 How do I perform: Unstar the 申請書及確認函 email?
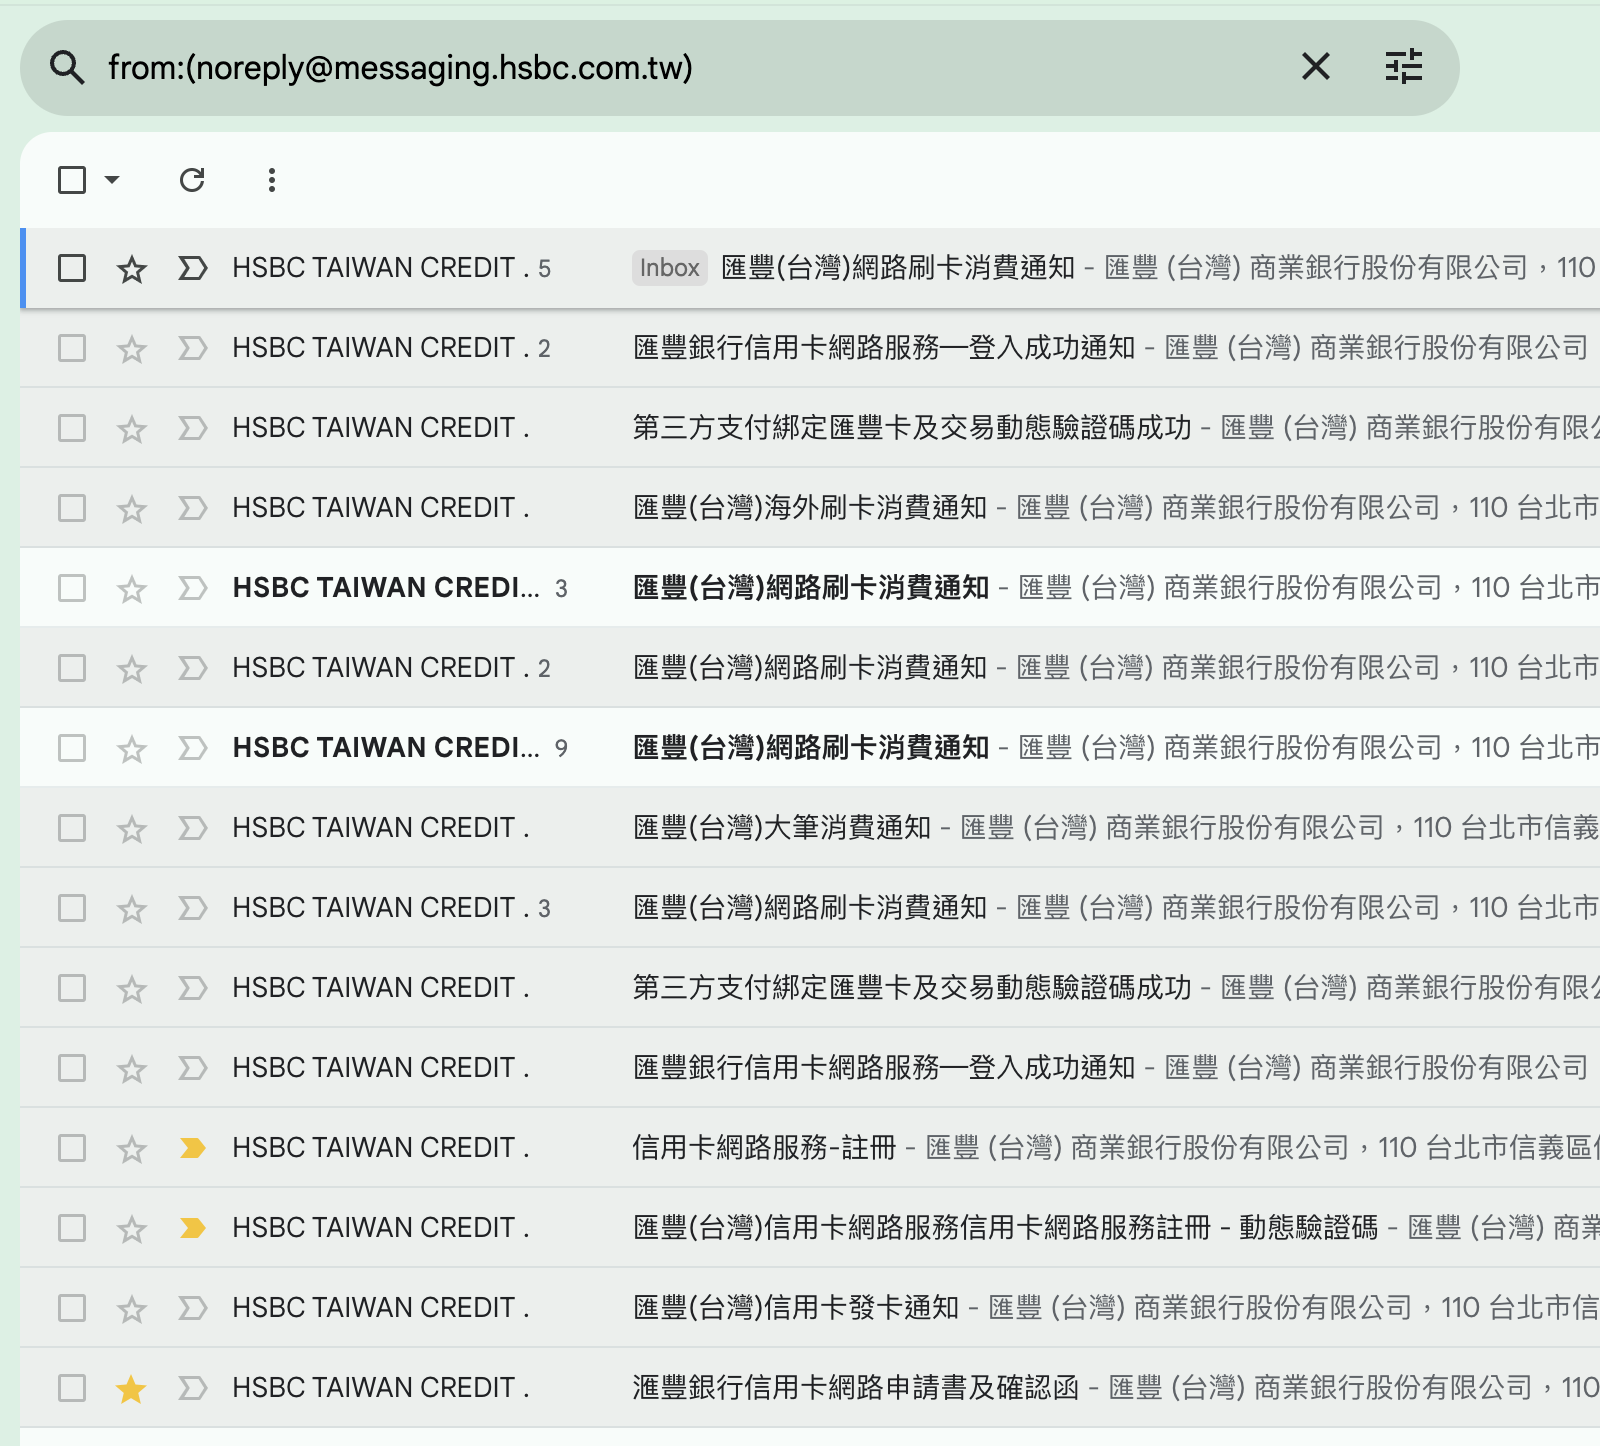pyautogui.click(x=132, y=1389)
